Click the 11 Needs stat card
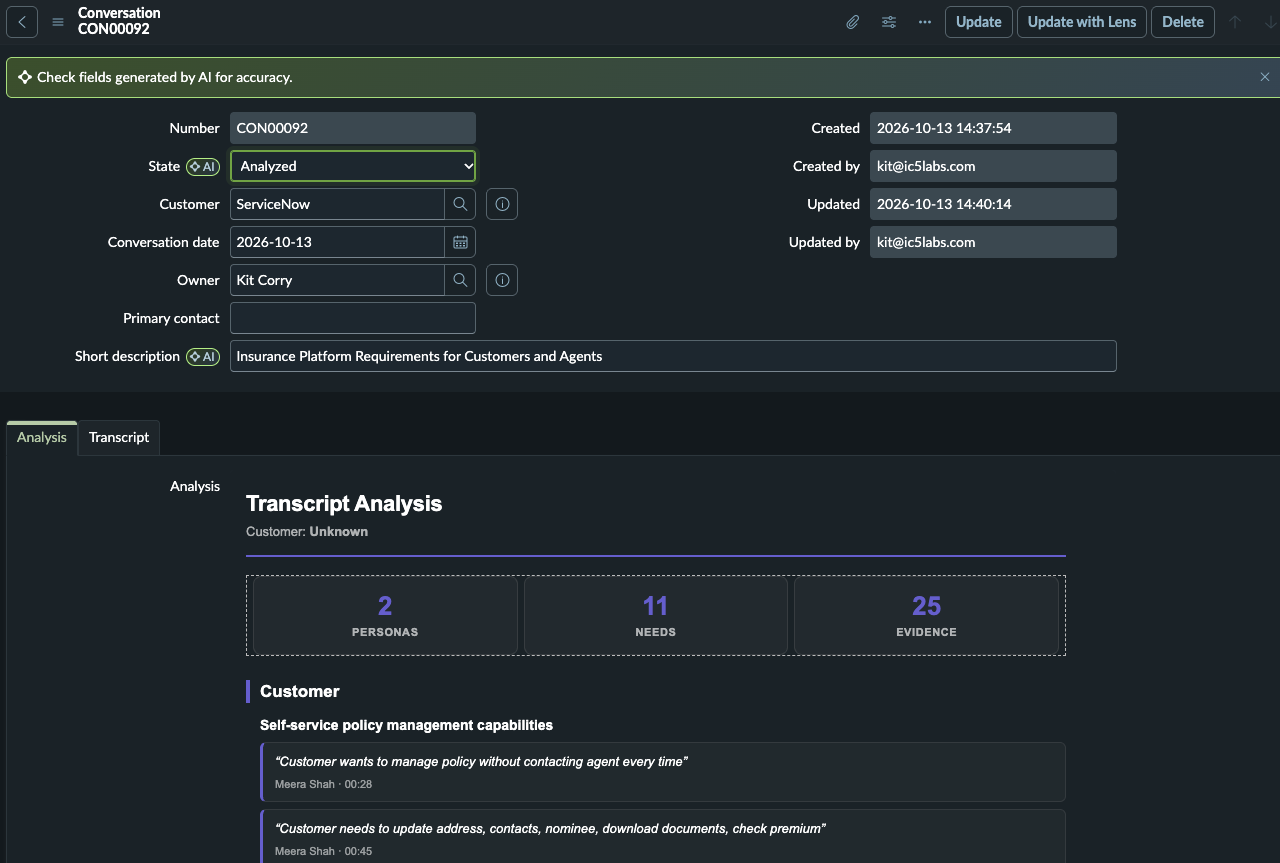 click(656, 616)
